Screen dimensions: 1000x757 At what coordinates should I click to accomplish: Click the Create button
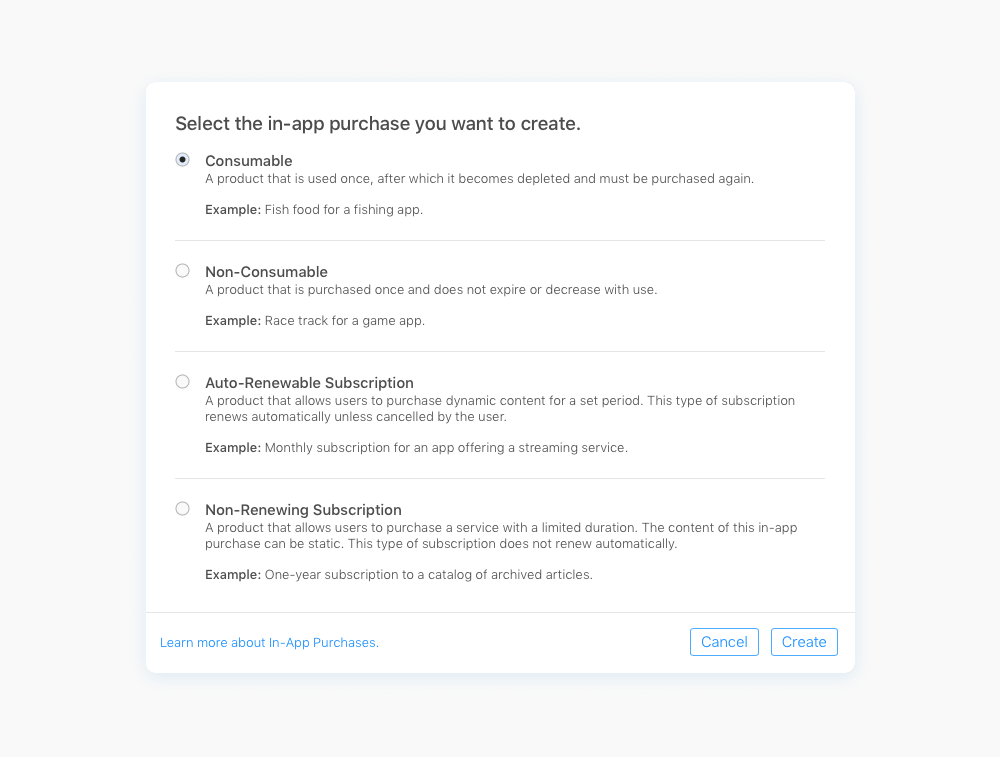(x=804, y=642)
